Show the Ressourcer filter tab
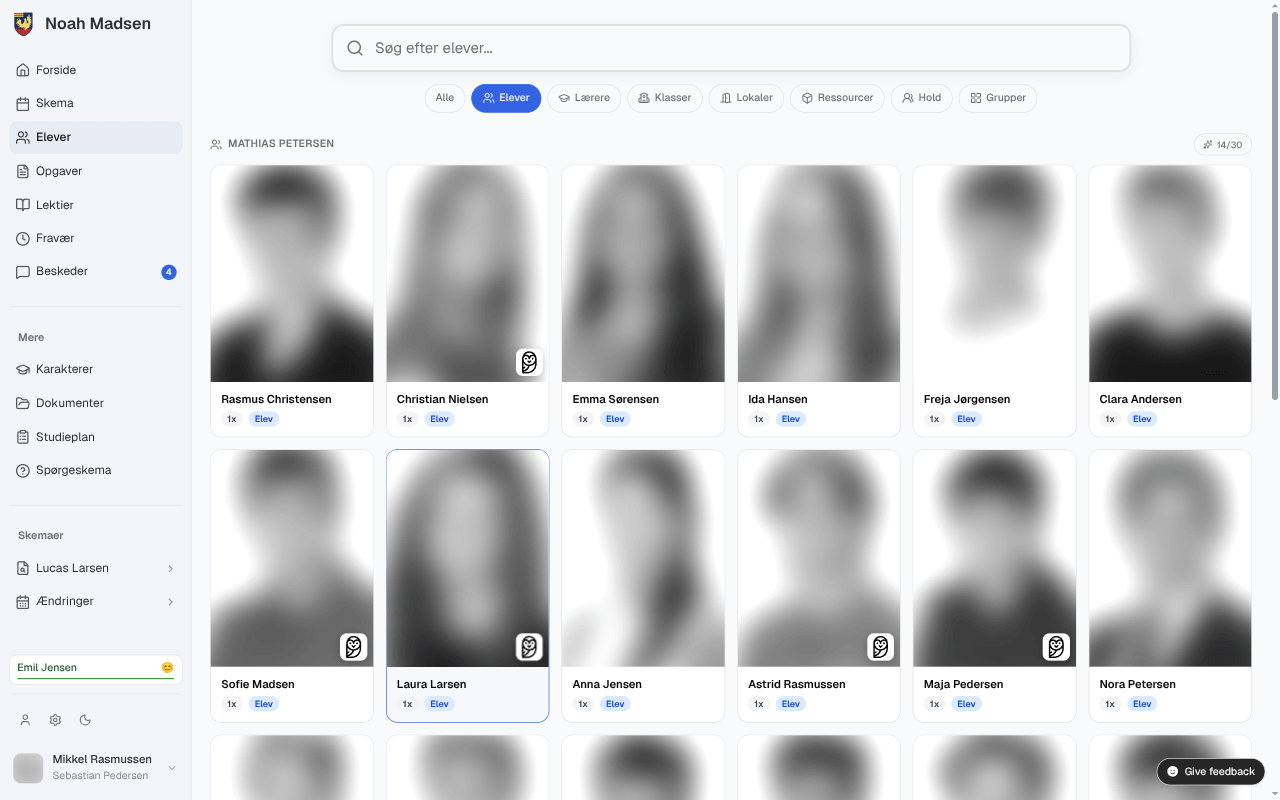 (837, 98)
